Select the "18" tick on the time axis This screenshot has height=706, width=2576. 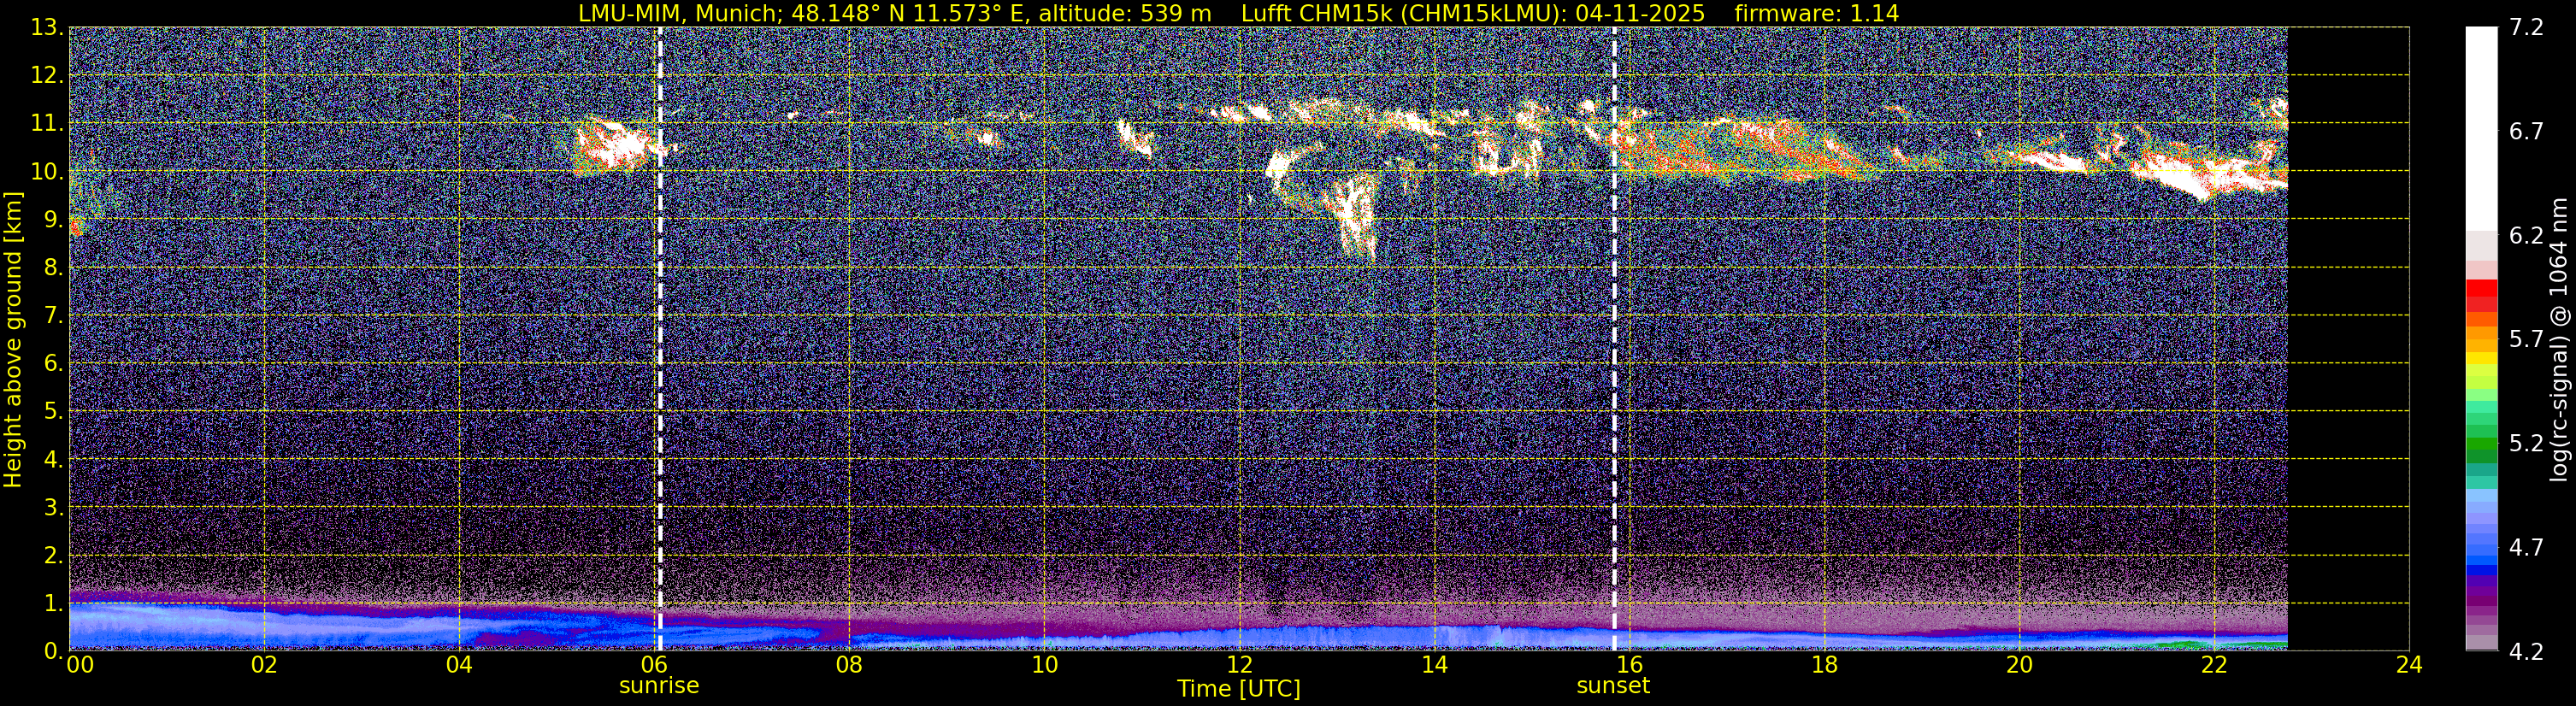point(1824,665)
